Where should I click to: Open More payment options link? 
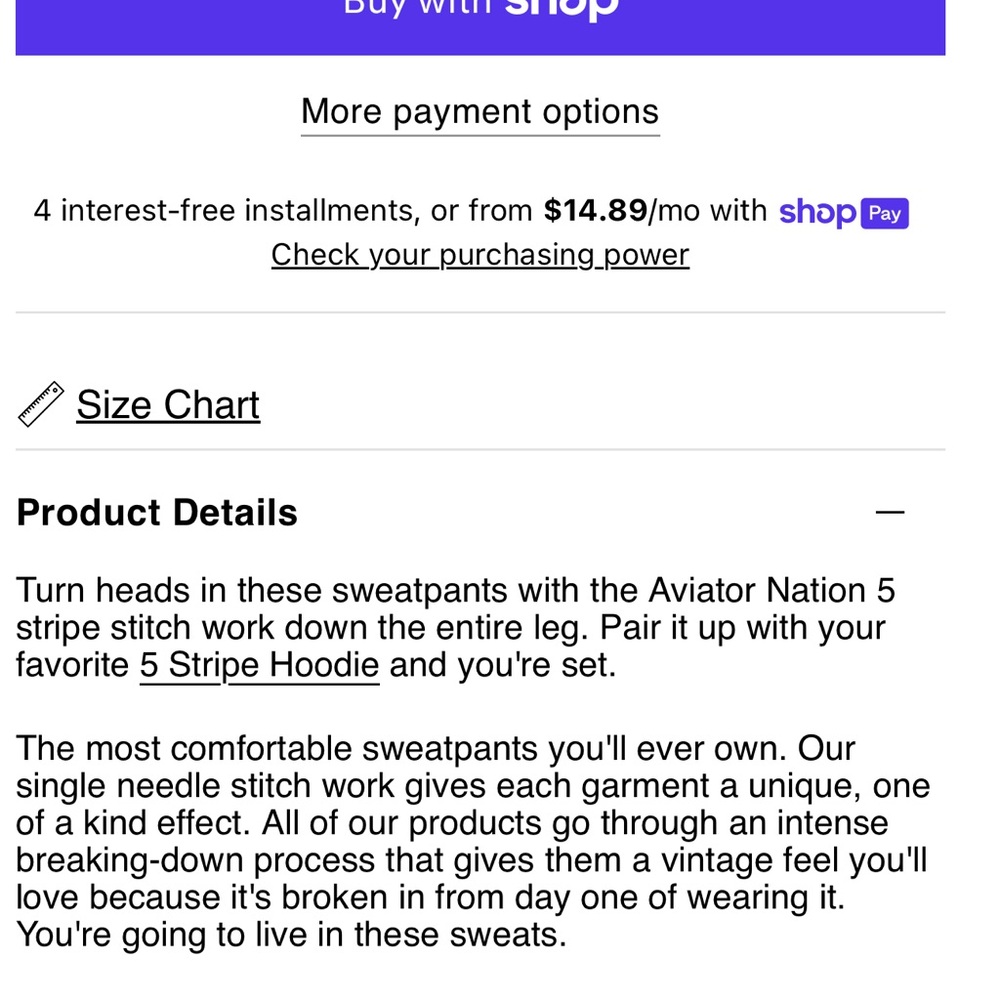(480, 114)
